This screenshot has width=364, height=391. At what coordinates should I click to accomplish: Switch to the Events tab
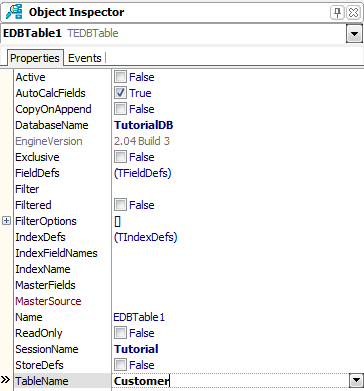coord(85,58)
